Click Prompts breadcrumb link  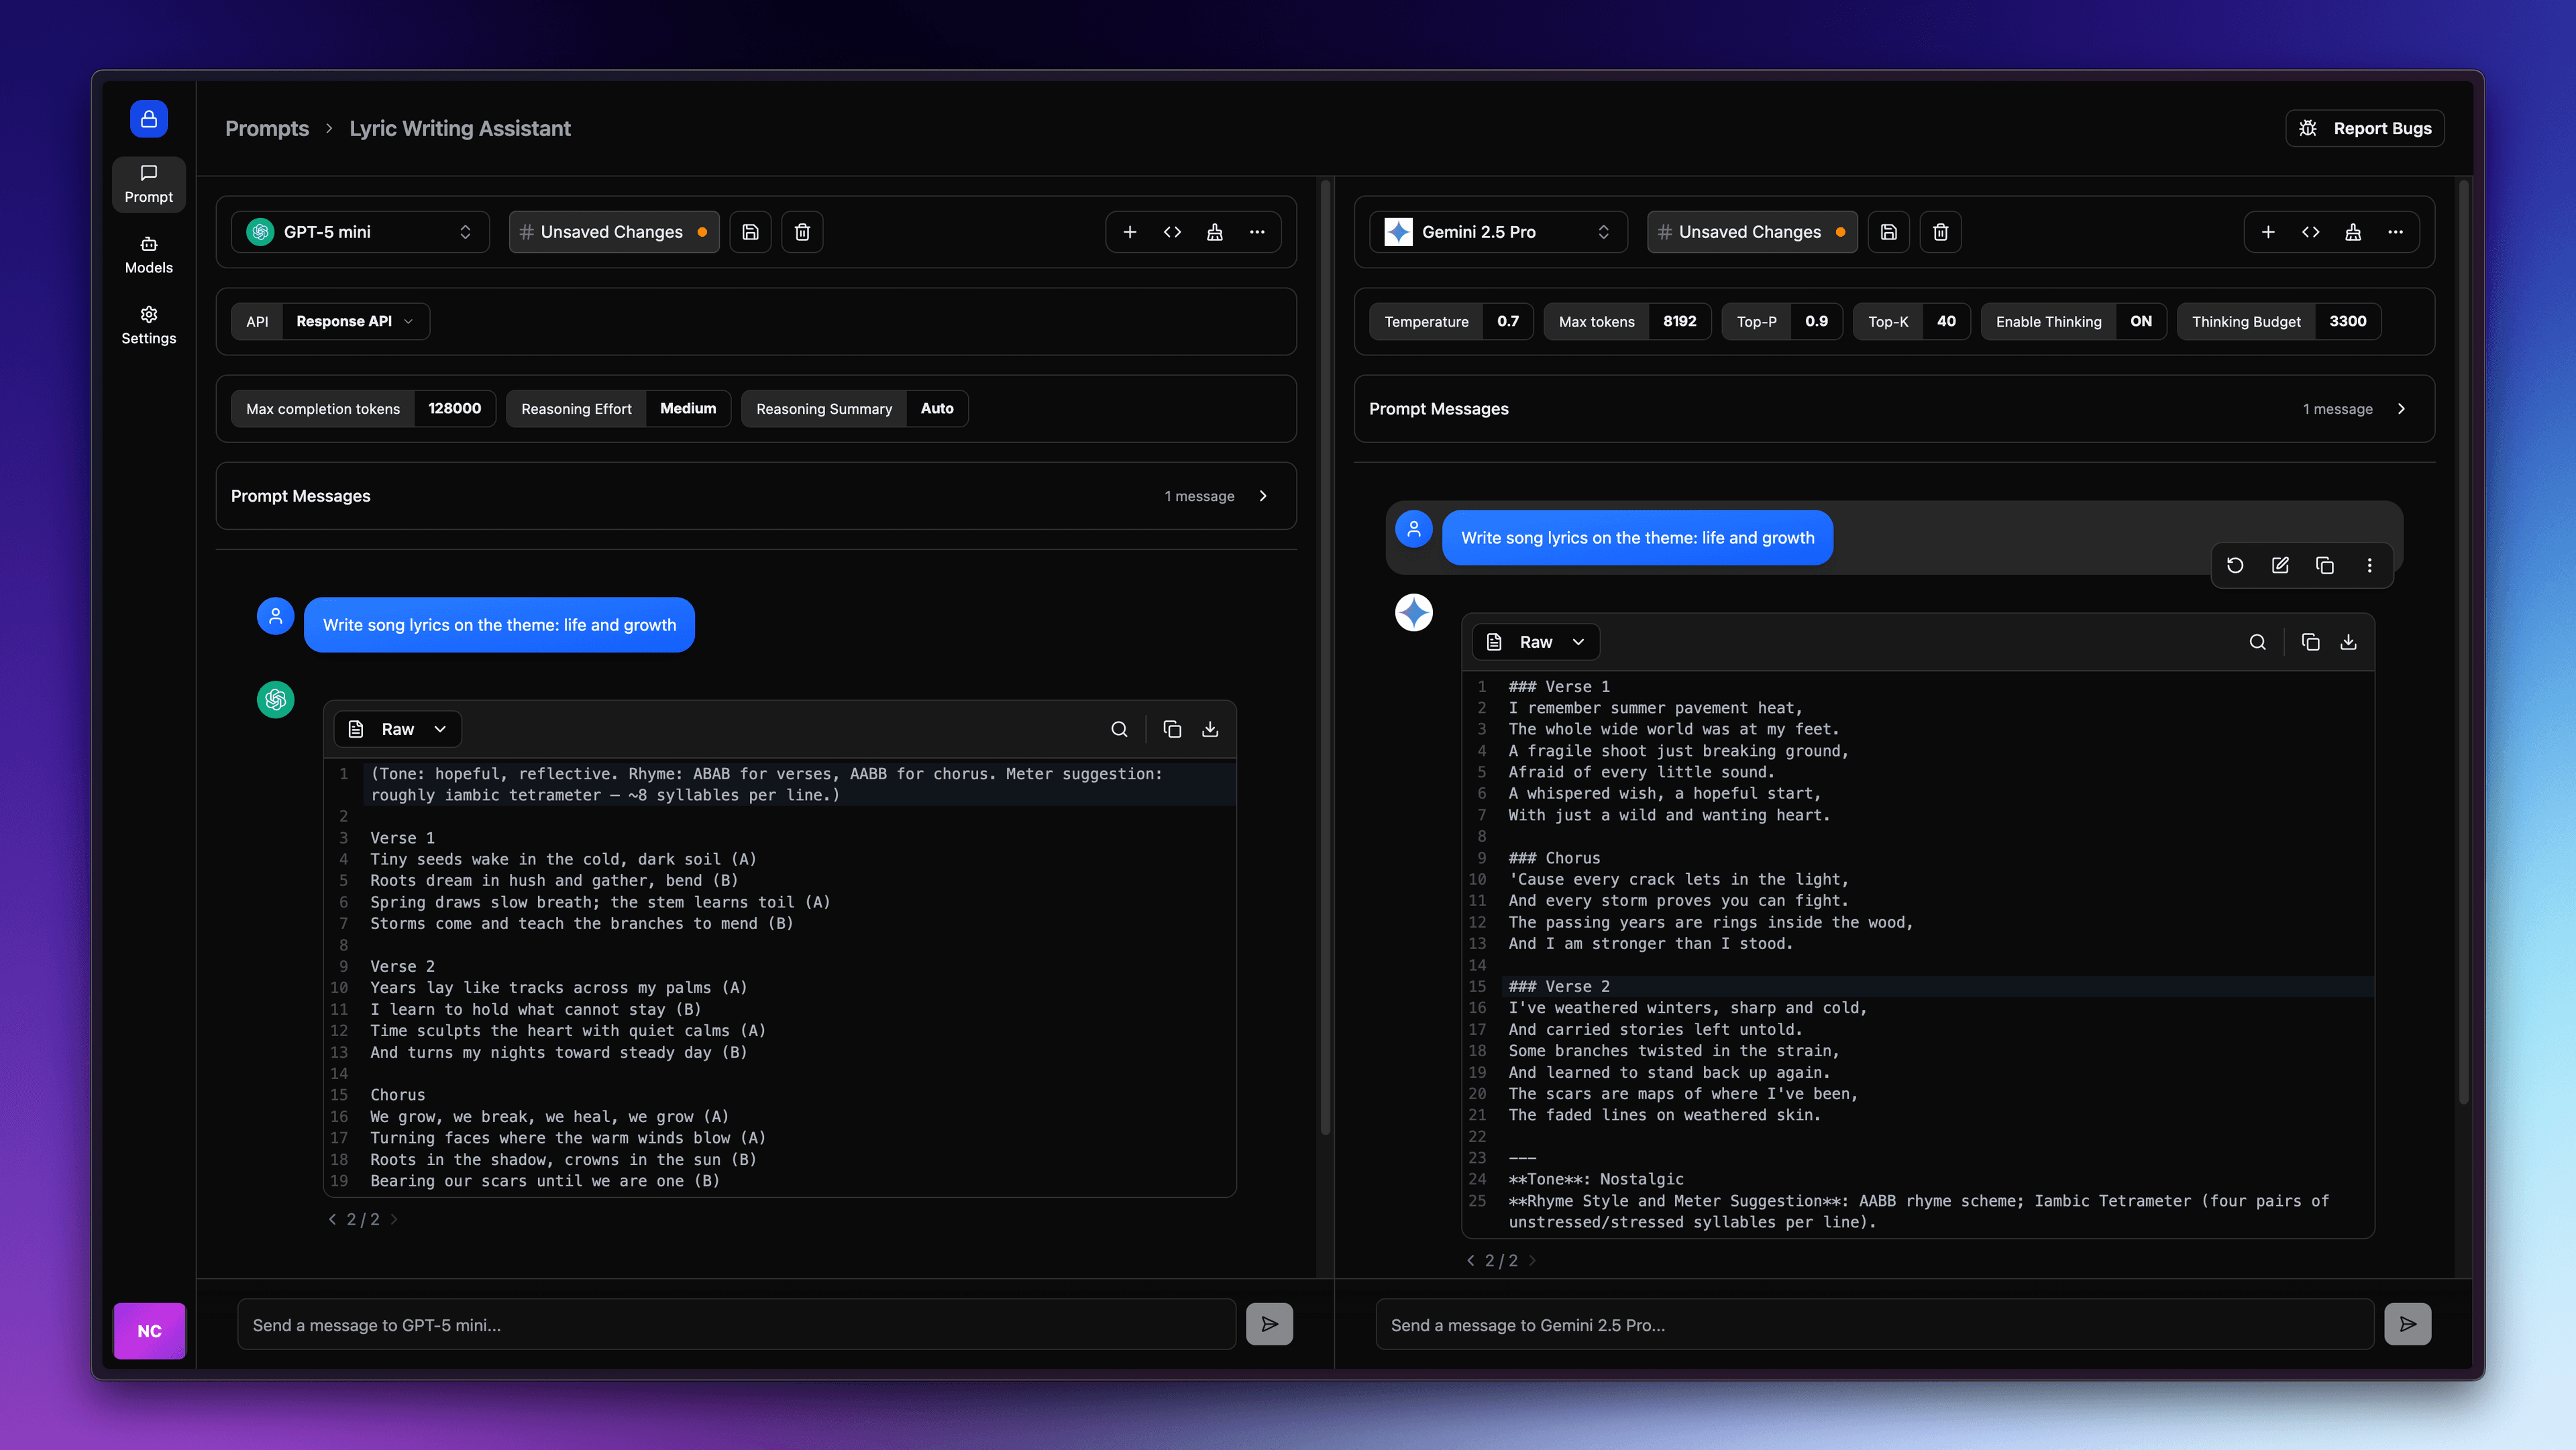[x=266, y=128]
